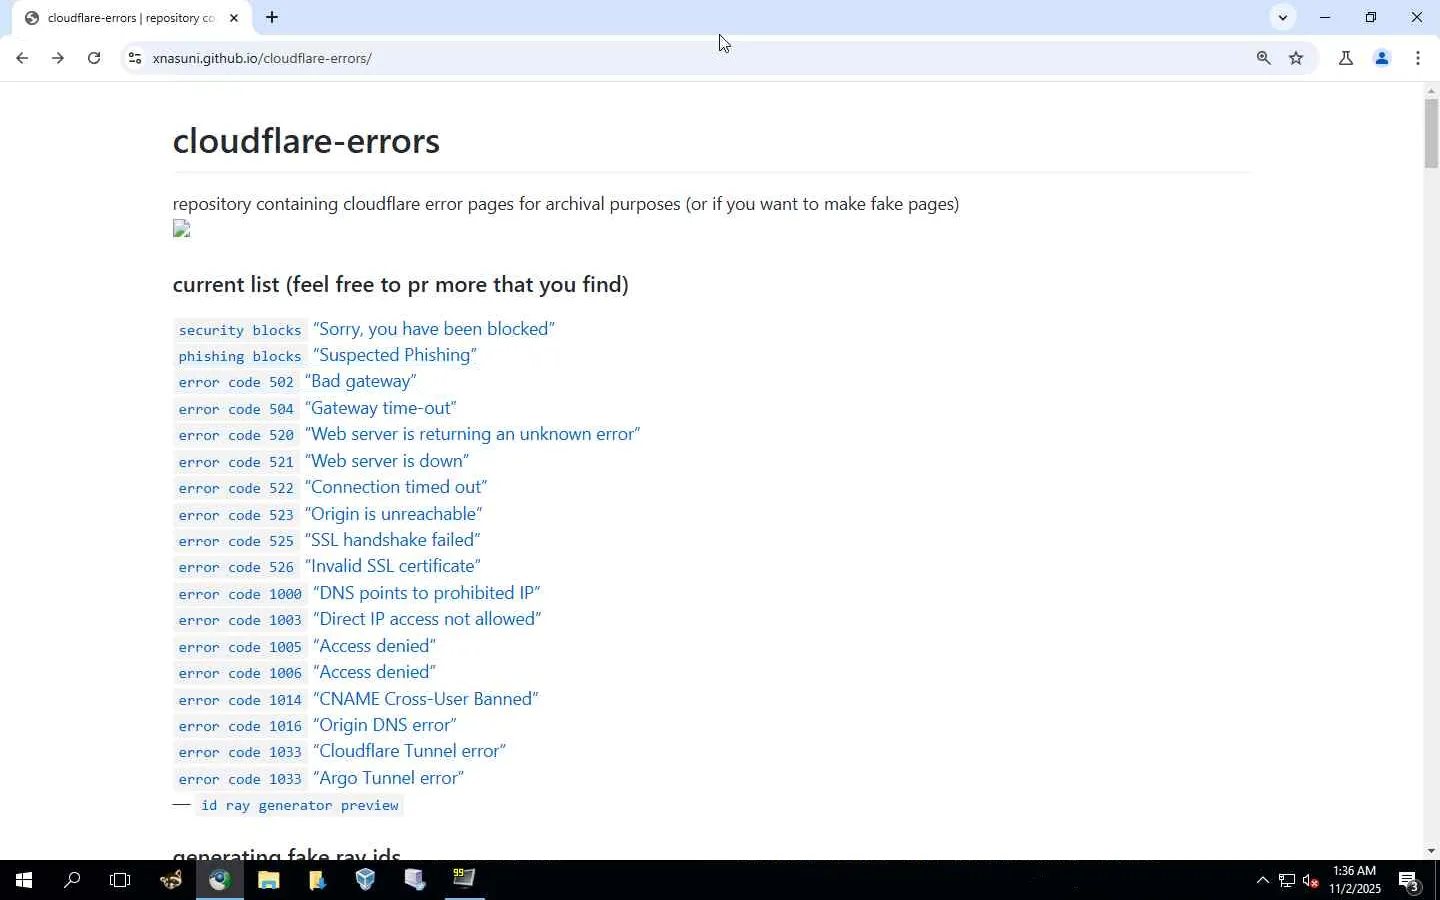Open "CNAME Cross-User Banned" link

click(426, 699)
